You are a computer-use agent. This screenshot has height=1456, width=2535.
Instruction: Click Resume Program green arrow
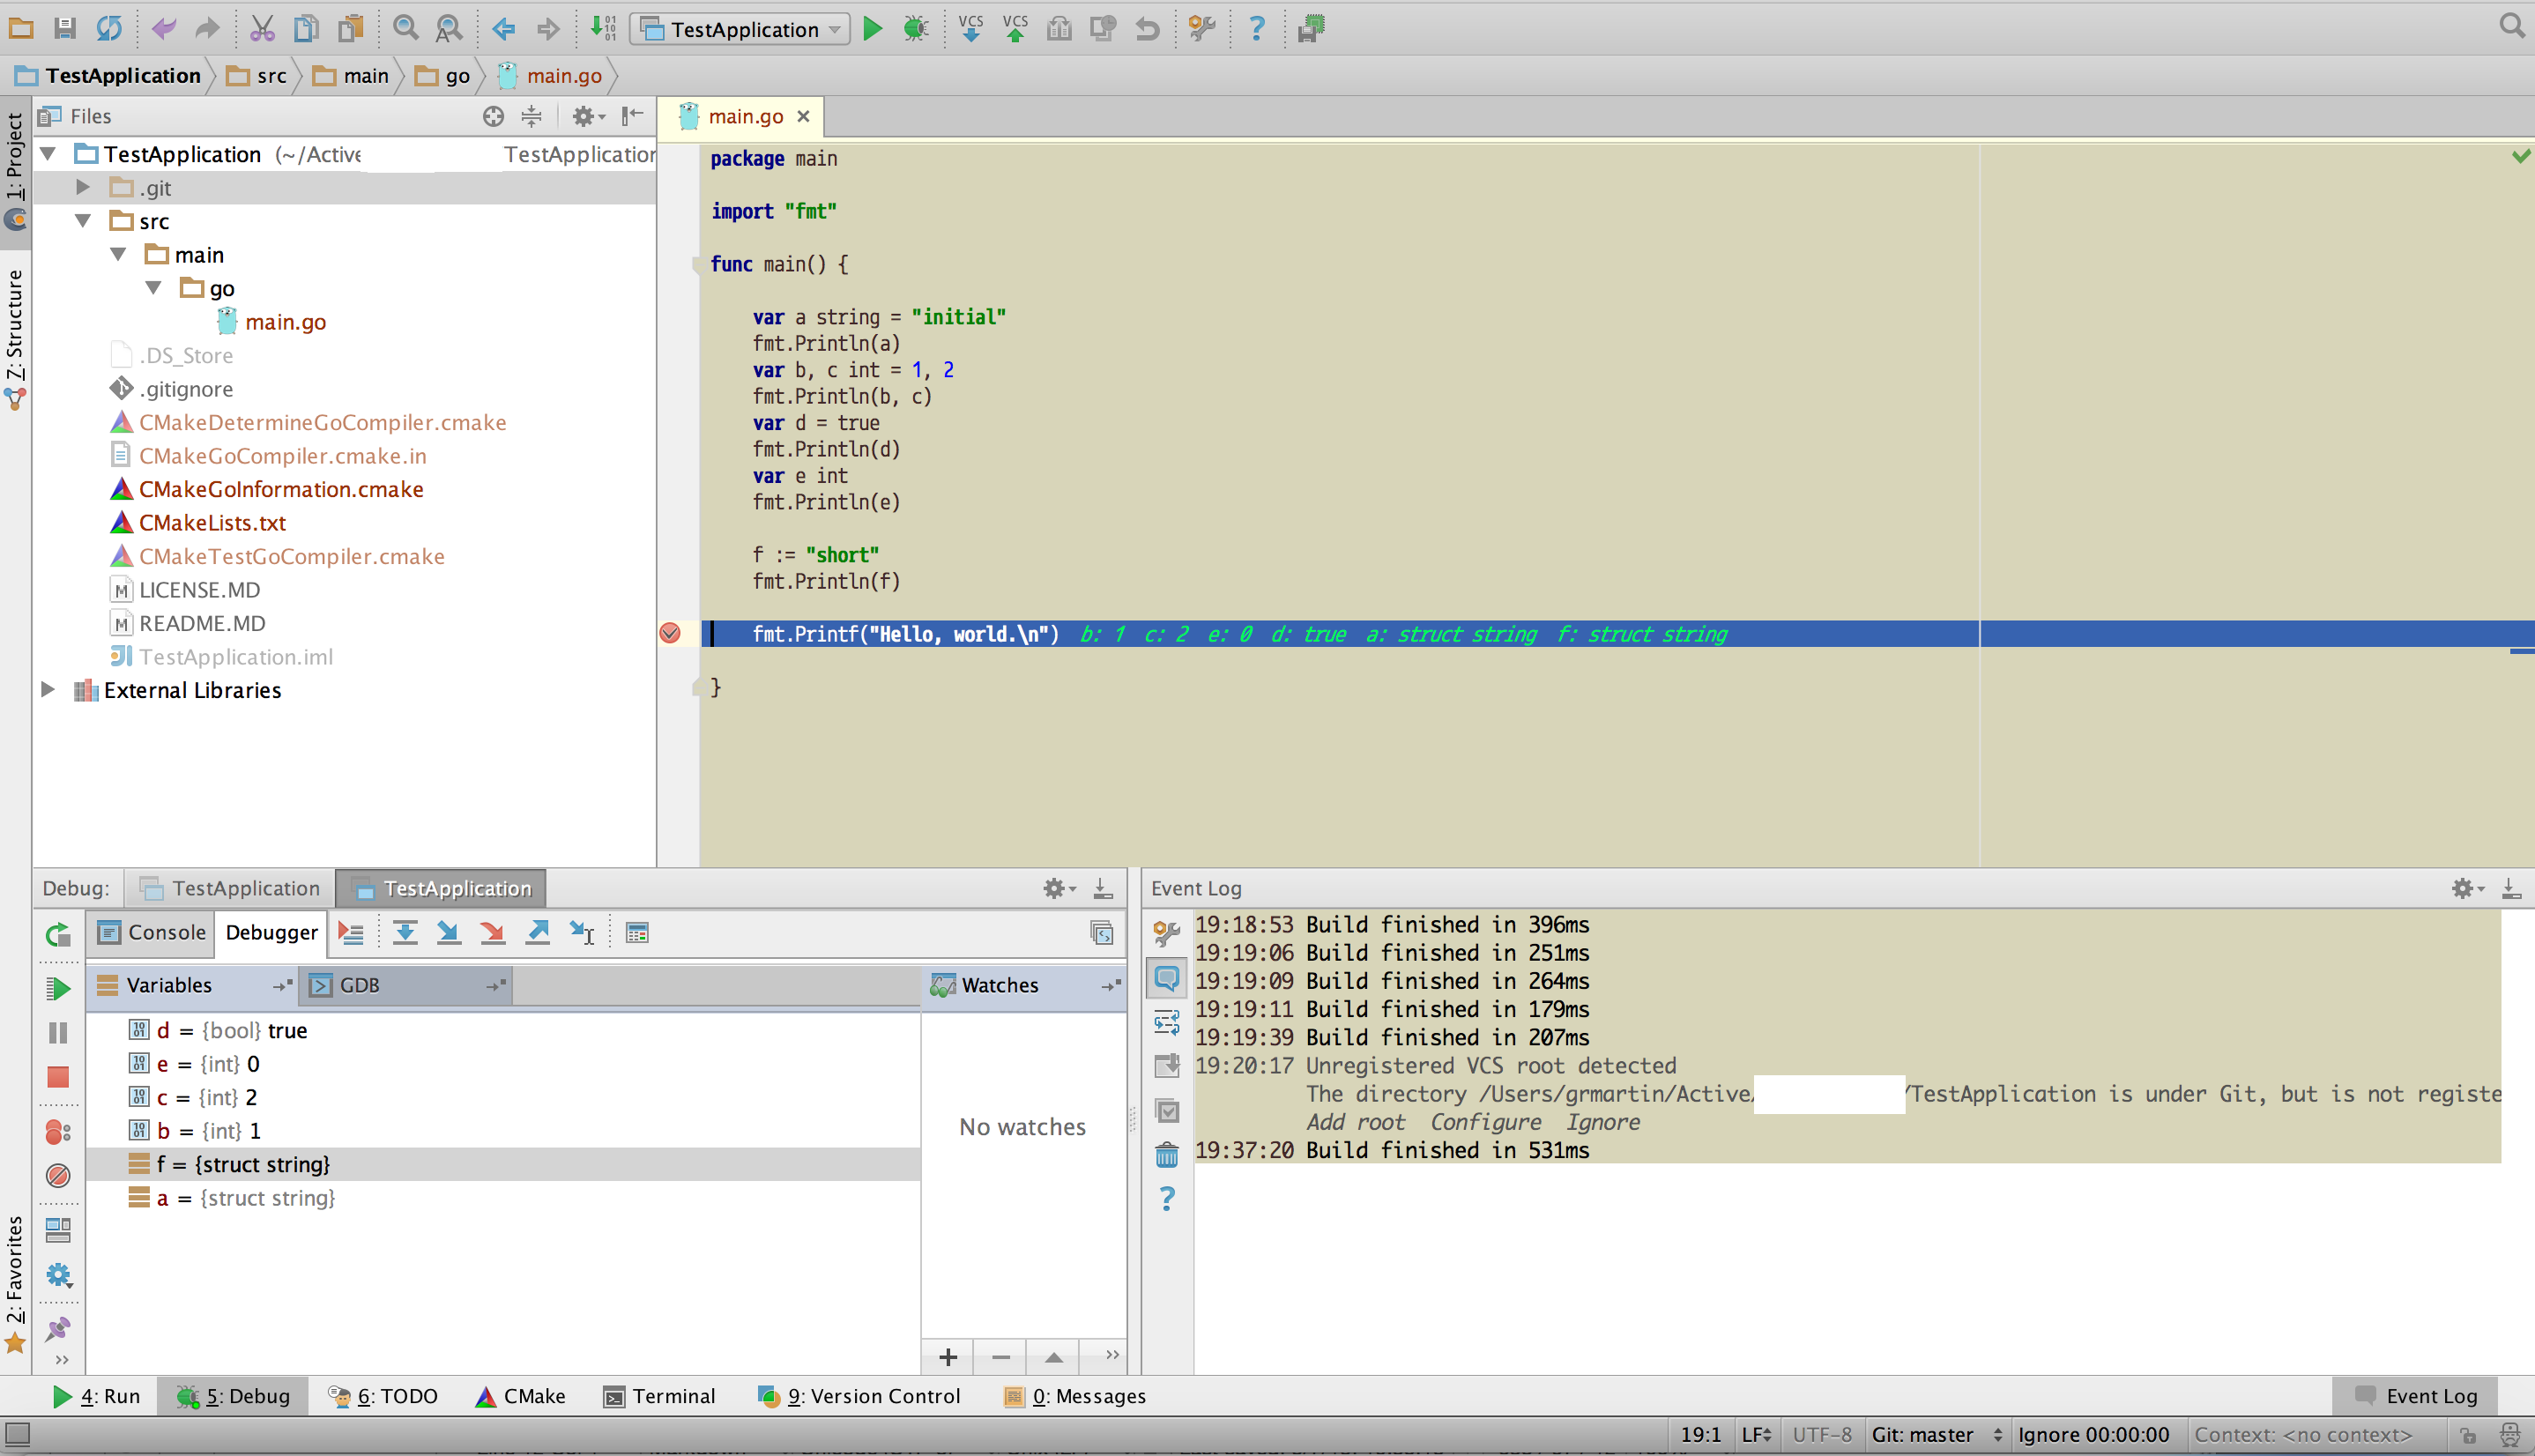58,988
